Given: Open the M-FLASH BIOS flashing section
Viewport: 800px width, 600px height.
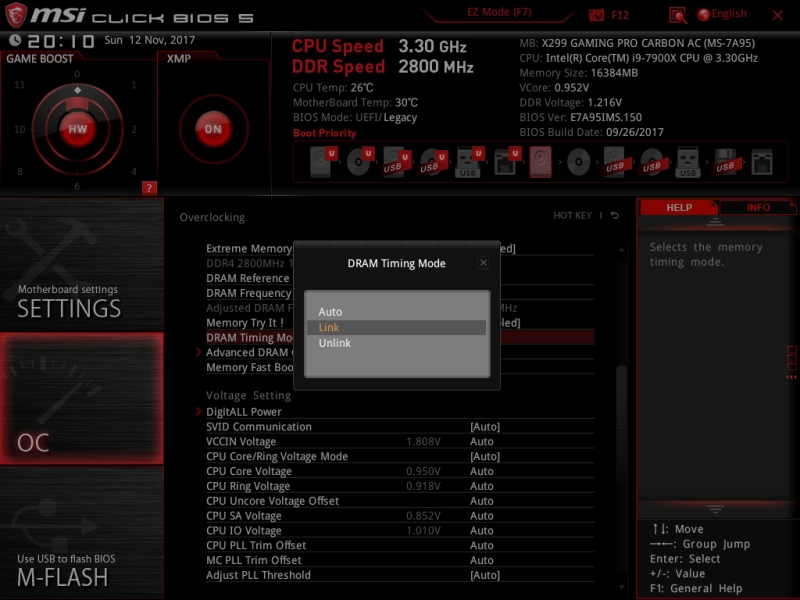Looking at the screenshot, I should [x=82, y=533].
